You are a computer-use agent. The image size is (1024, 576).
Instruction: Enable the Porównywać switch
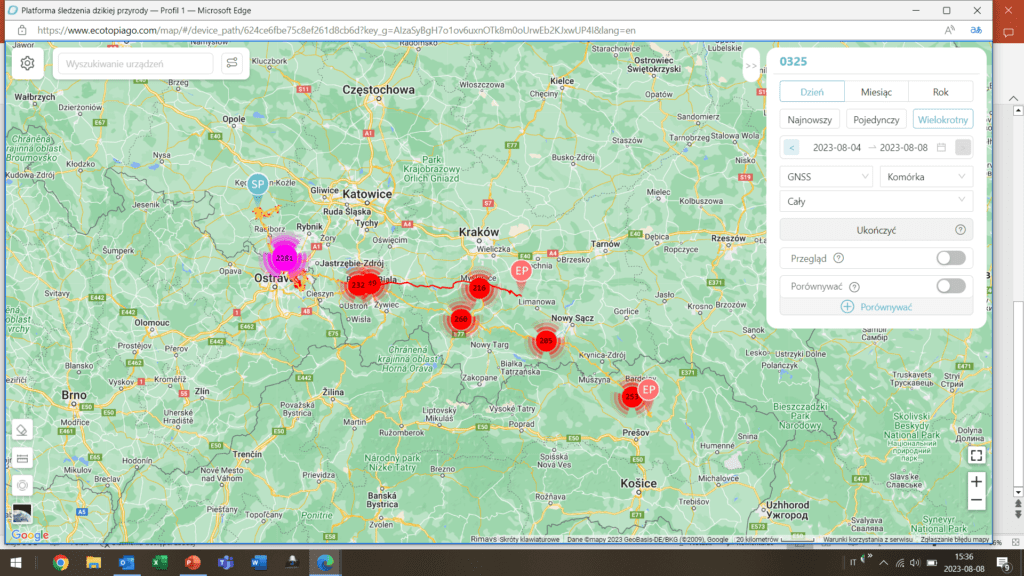950,286
